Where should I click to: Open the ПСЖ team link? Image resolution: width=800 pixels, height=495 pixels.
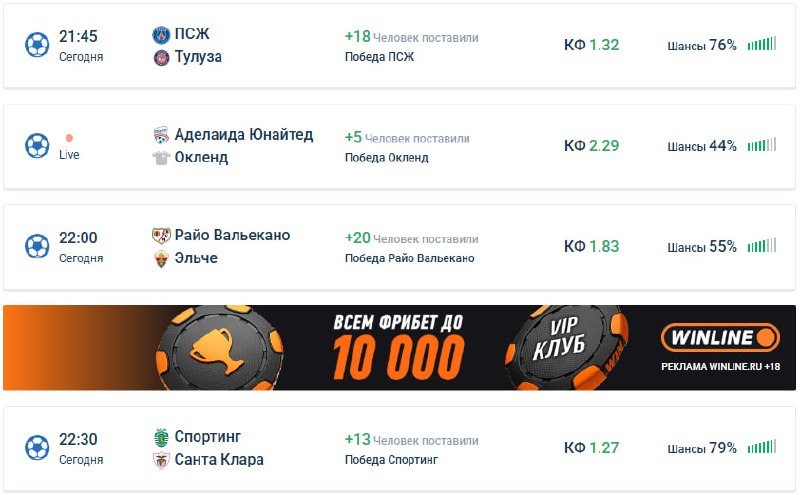tap(191, 35)
